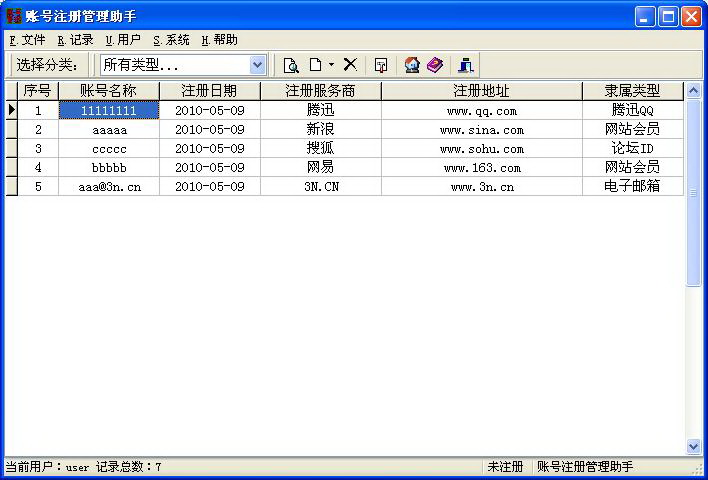Click the scrollbar down arrow
The image size is (708, 480).
tap(694, 447)
